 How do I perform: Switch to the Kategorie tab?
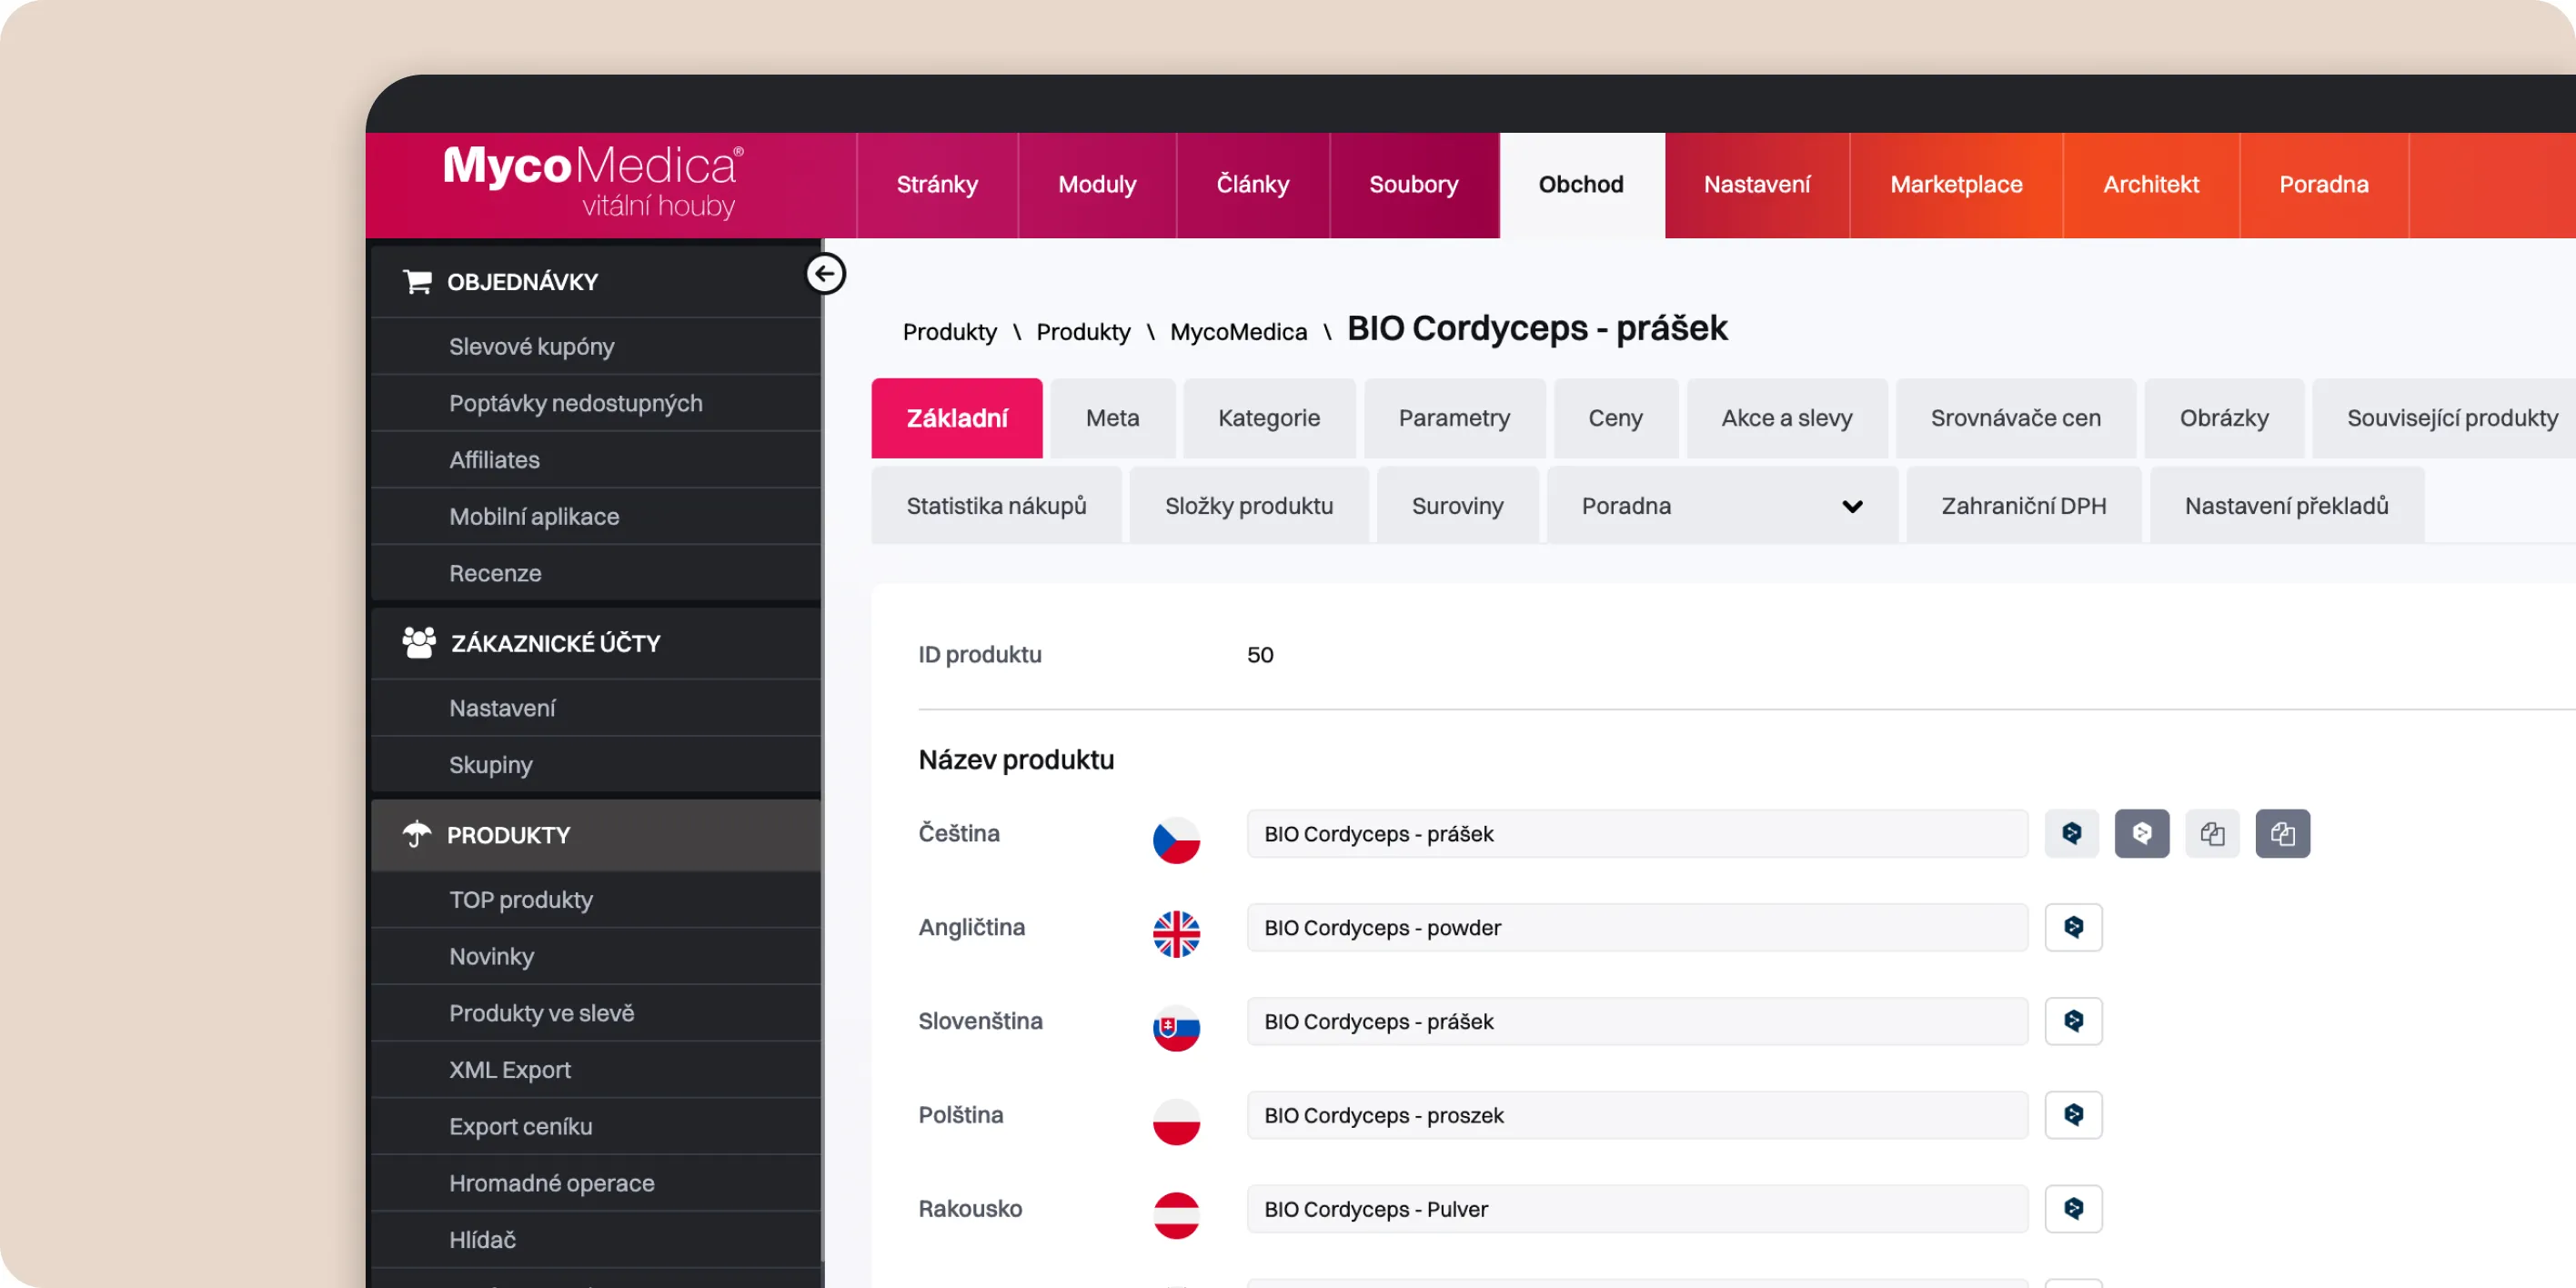[x=1269, y=418]
